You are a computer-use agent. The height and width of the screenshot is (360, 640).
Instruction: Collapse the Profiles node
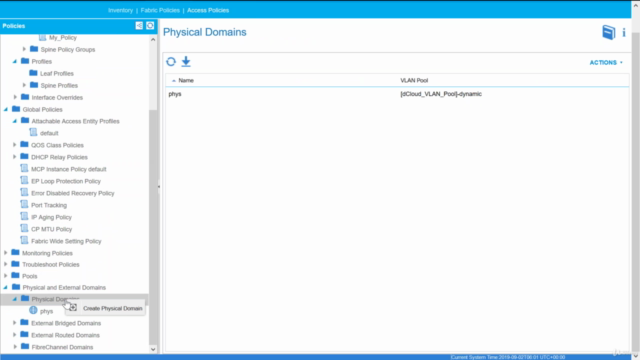pyautogui.click(x=15, y=61)
